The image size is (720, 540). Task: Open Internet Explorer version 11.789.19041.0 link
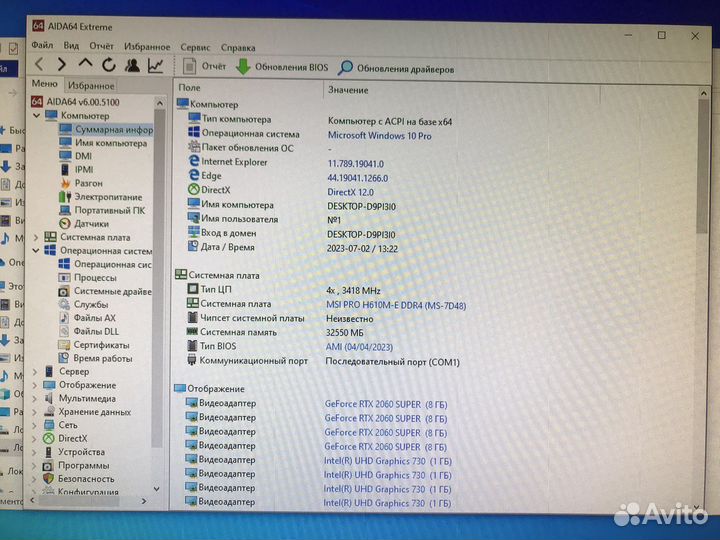point(355,164)
